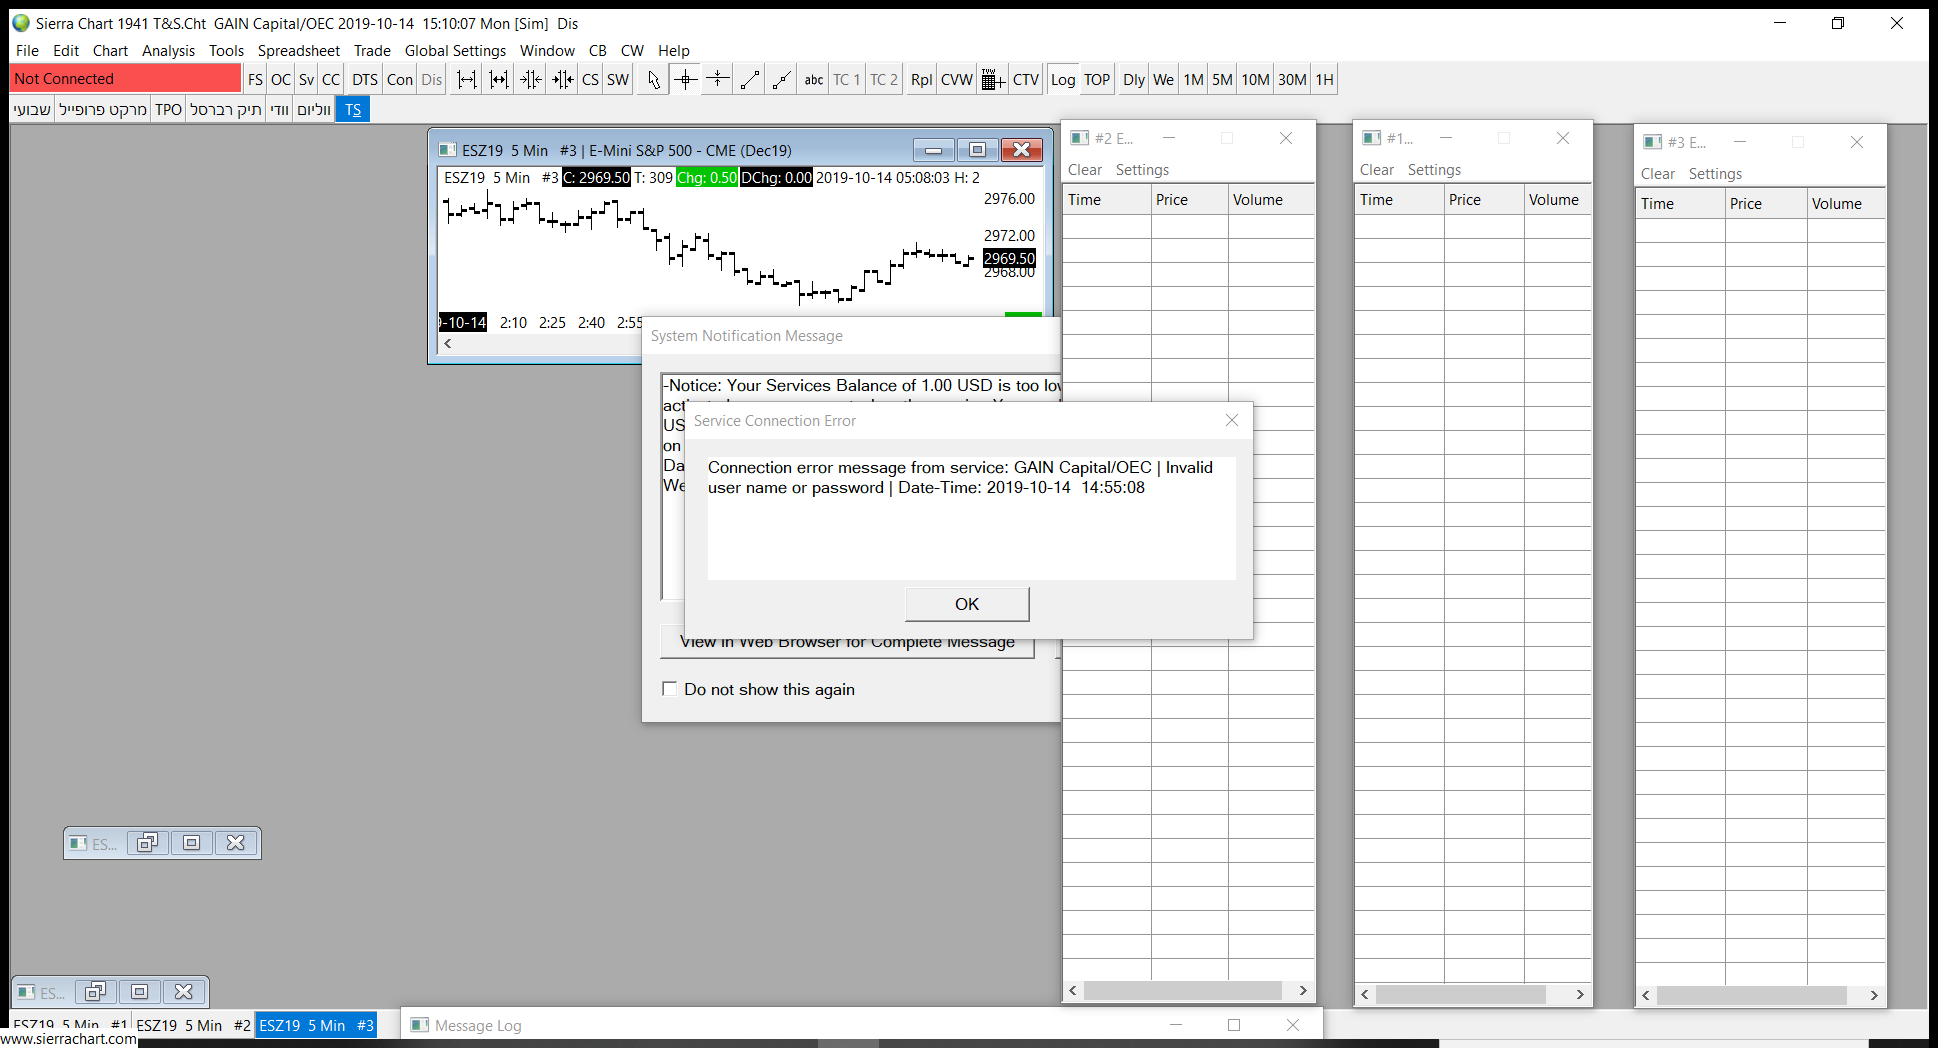Switch to ESZ19 5 Min #3 chart tab
1938x1048 pixels.
click(x=316, y=1025)
